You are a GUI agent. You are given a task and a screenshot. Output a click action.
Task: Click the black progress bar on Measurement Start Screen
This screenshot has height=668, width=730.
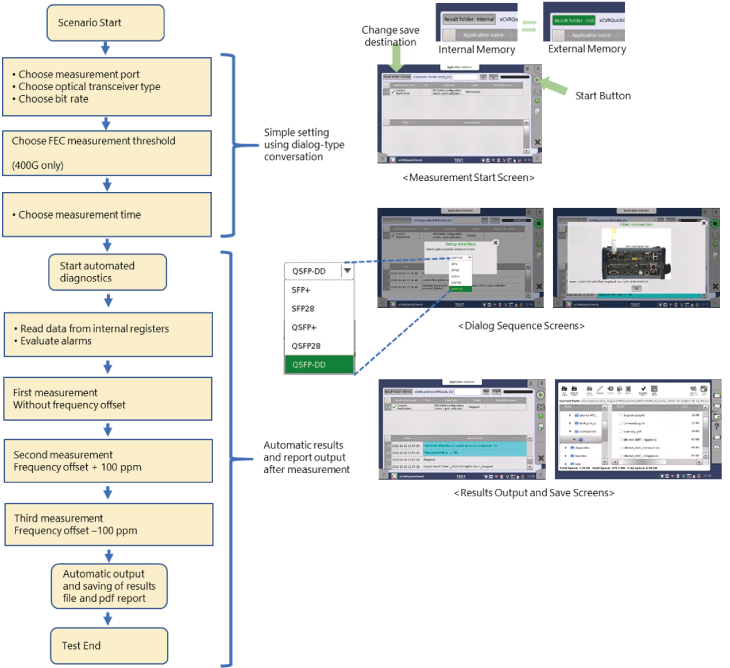(515, 77)
